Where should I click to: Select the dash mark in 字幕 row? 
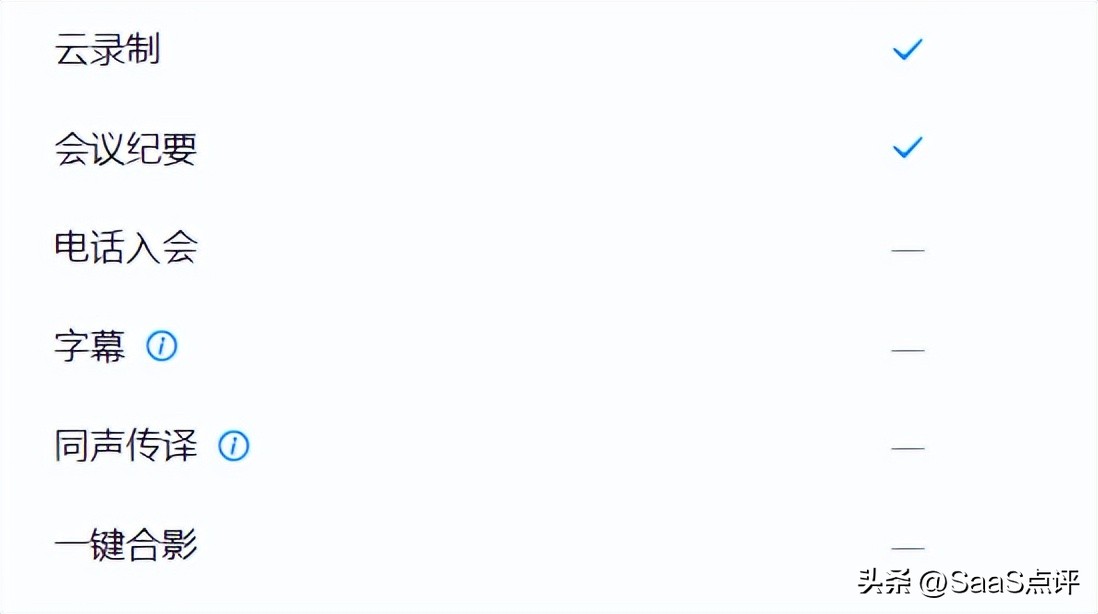click(x=907, y=350)
